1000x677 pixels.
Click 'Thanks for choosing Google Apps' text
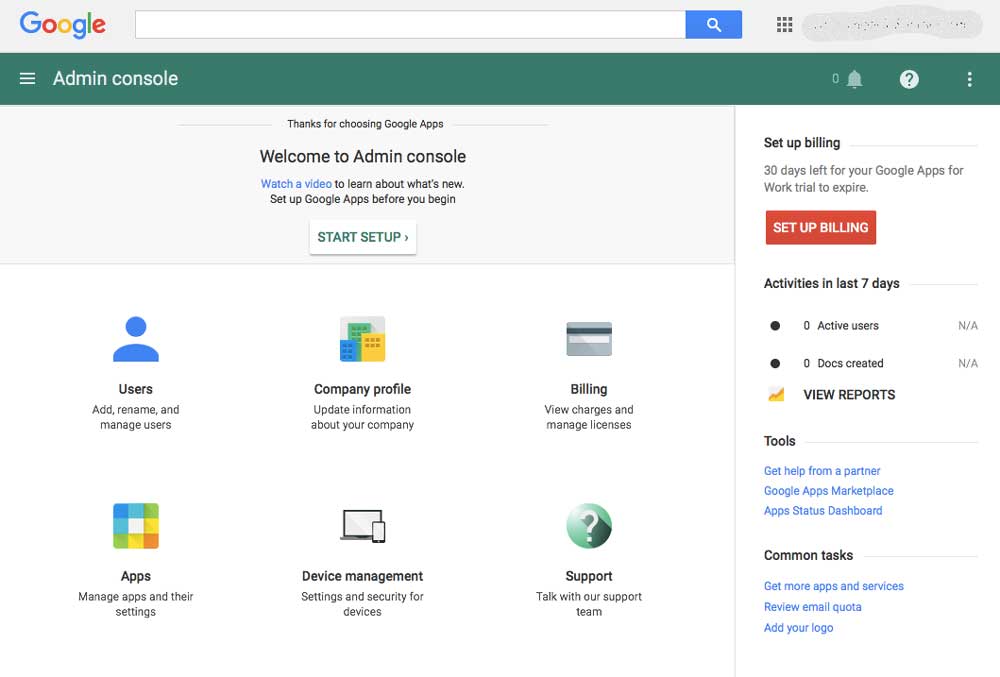point(365,124)
